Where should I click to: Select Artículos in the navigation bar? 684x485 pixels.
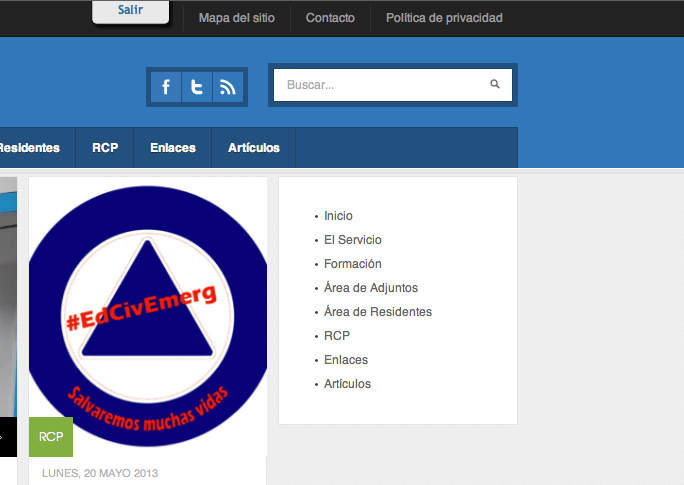(x=254, y=148)
